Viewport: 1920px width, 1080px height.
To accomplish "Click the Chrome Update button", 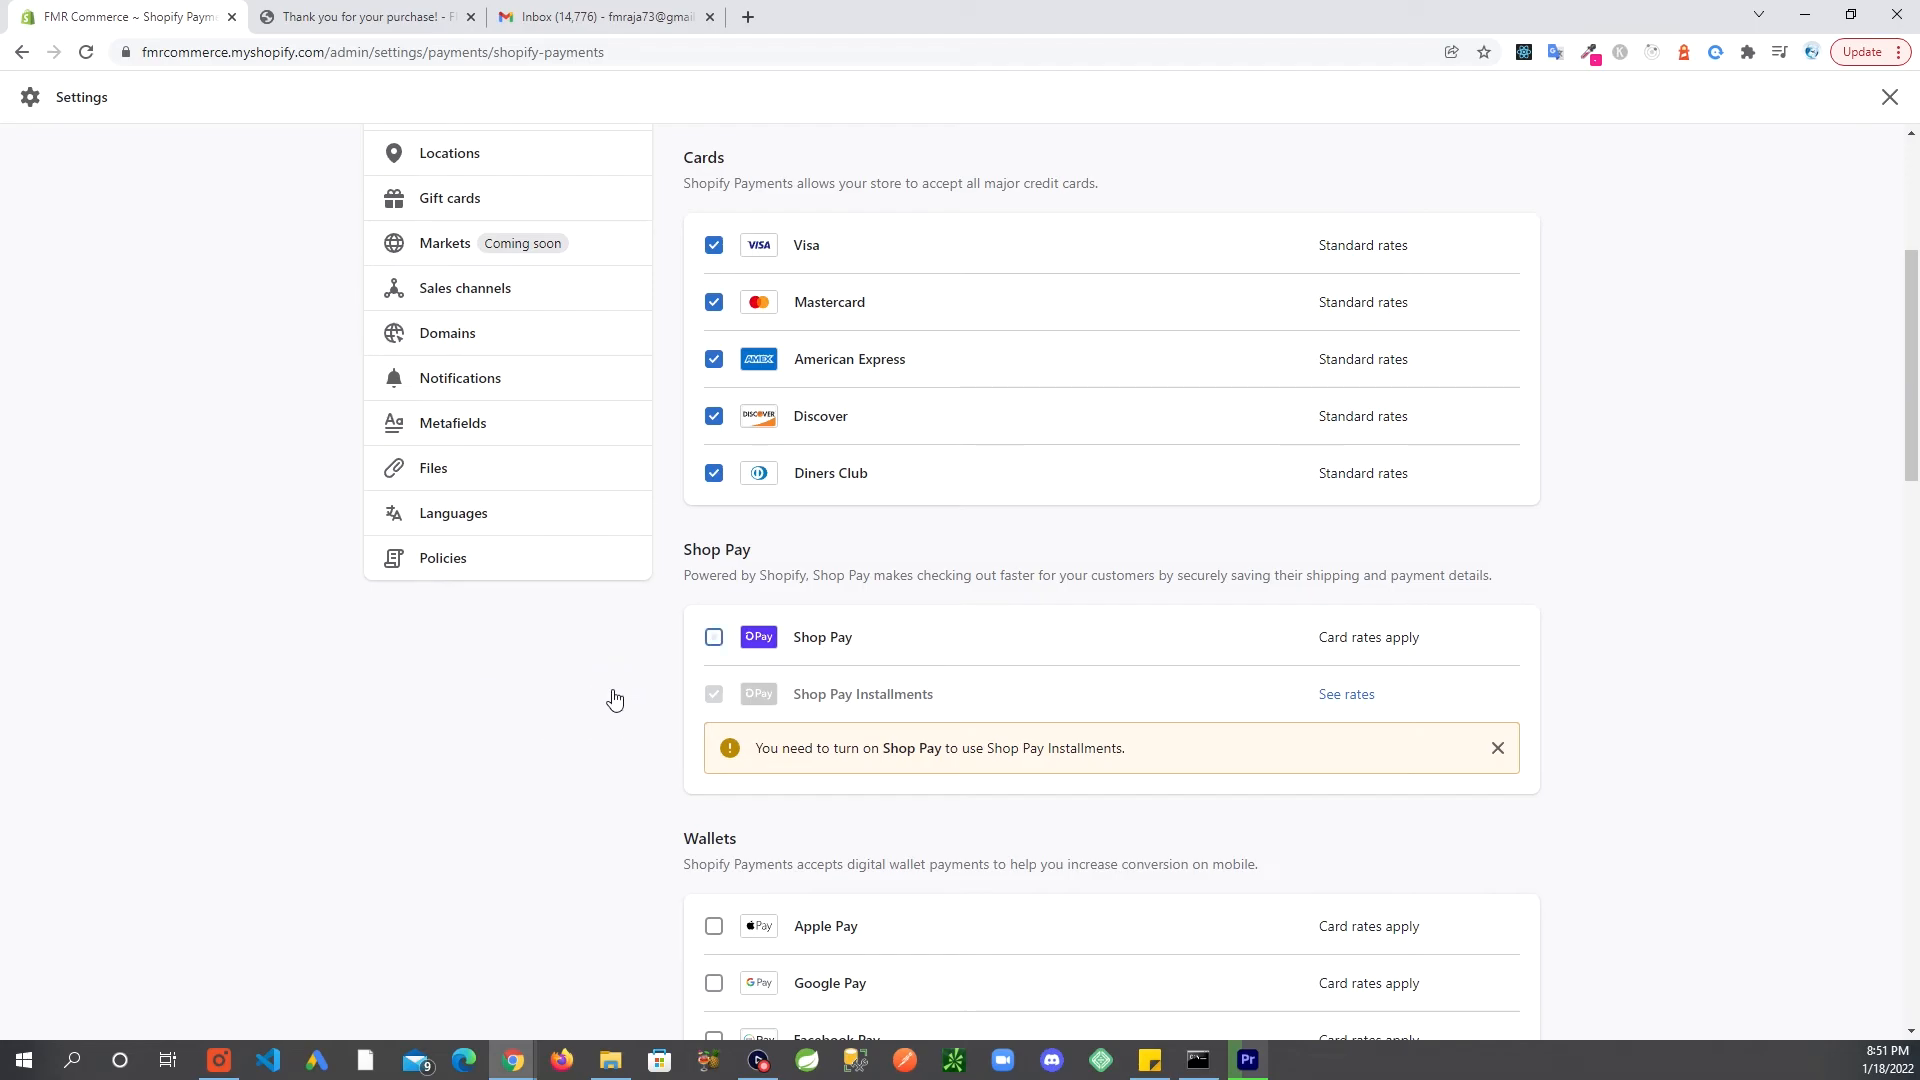I will click(x=1870, y=52).
